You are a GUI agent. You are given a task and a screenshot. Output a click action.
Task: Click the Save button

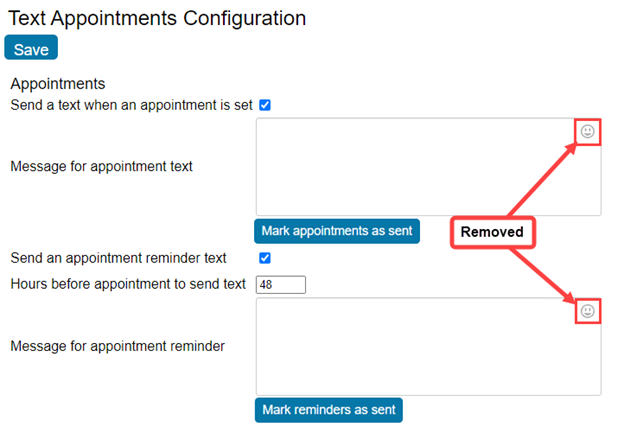point(31,48)
